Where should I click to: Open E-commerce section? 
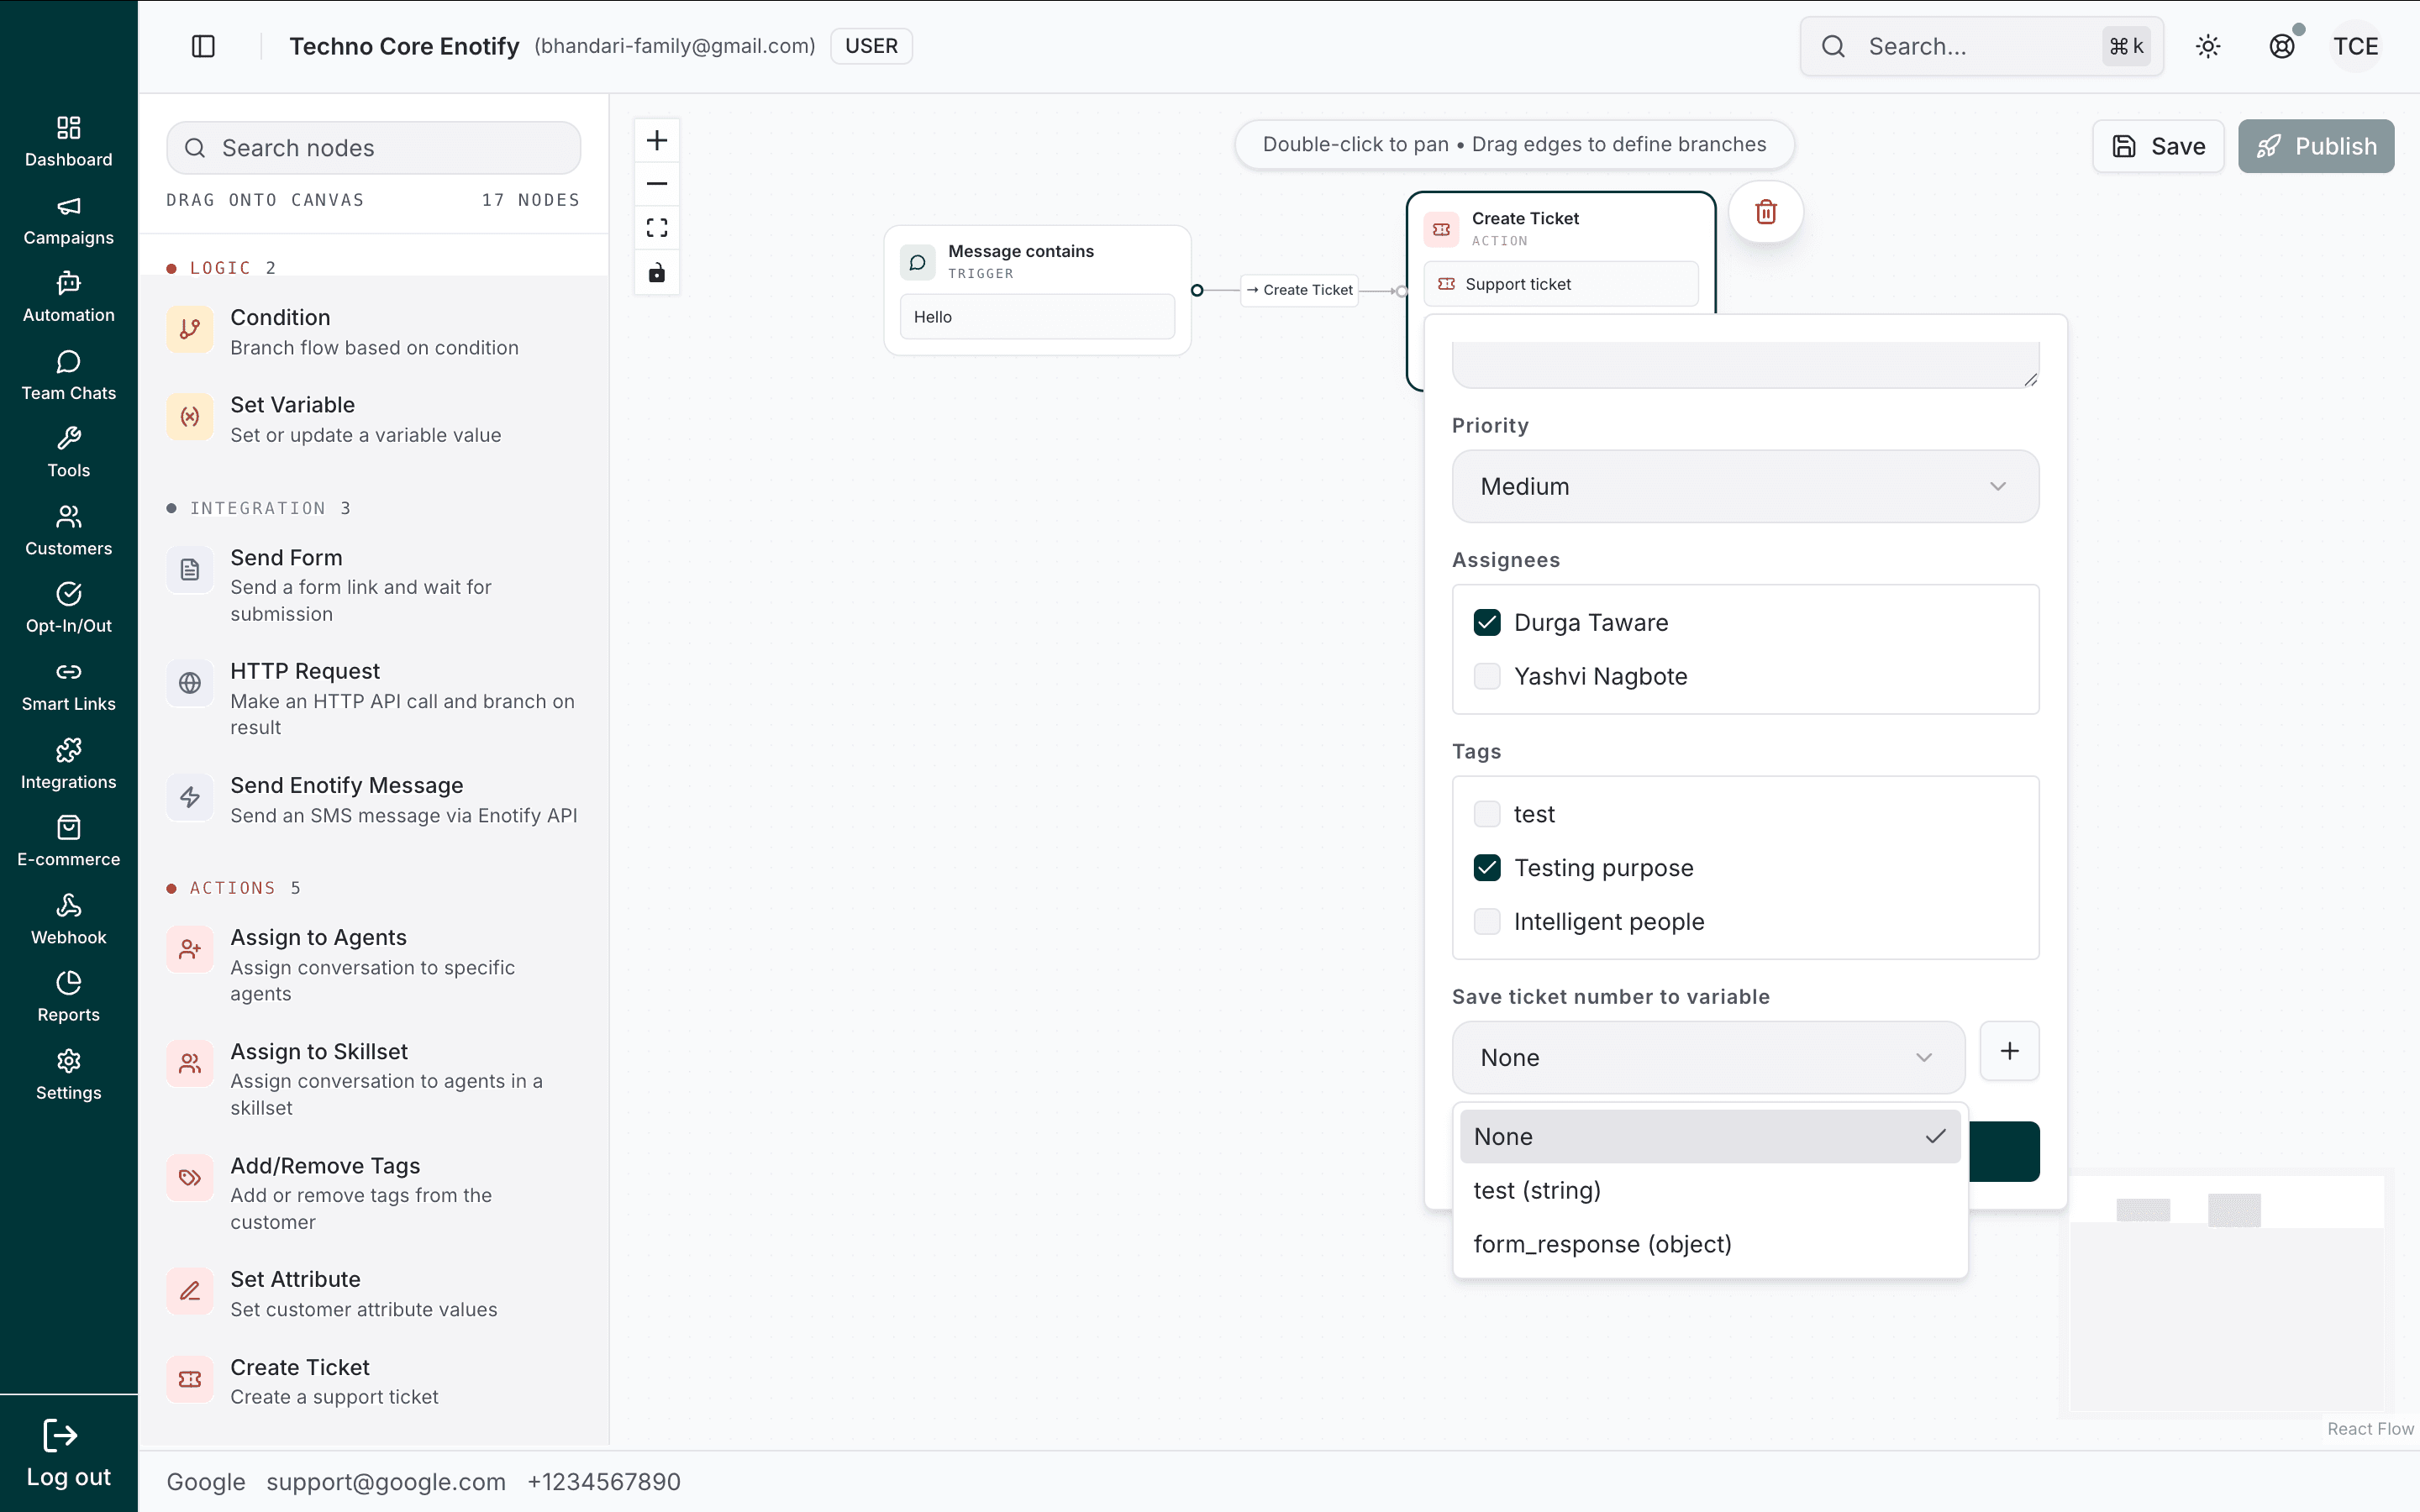point(68,841)
